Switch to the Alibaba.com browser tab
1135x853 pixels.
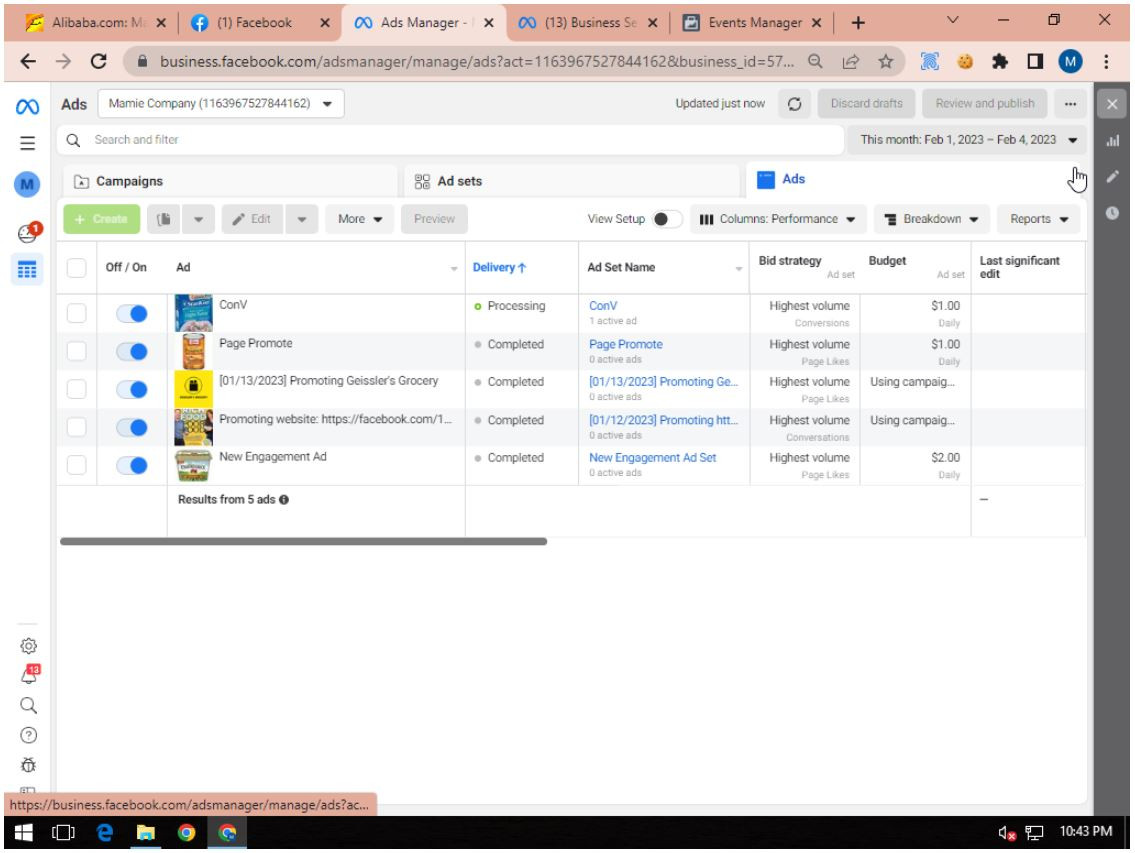tap(96, 22)
